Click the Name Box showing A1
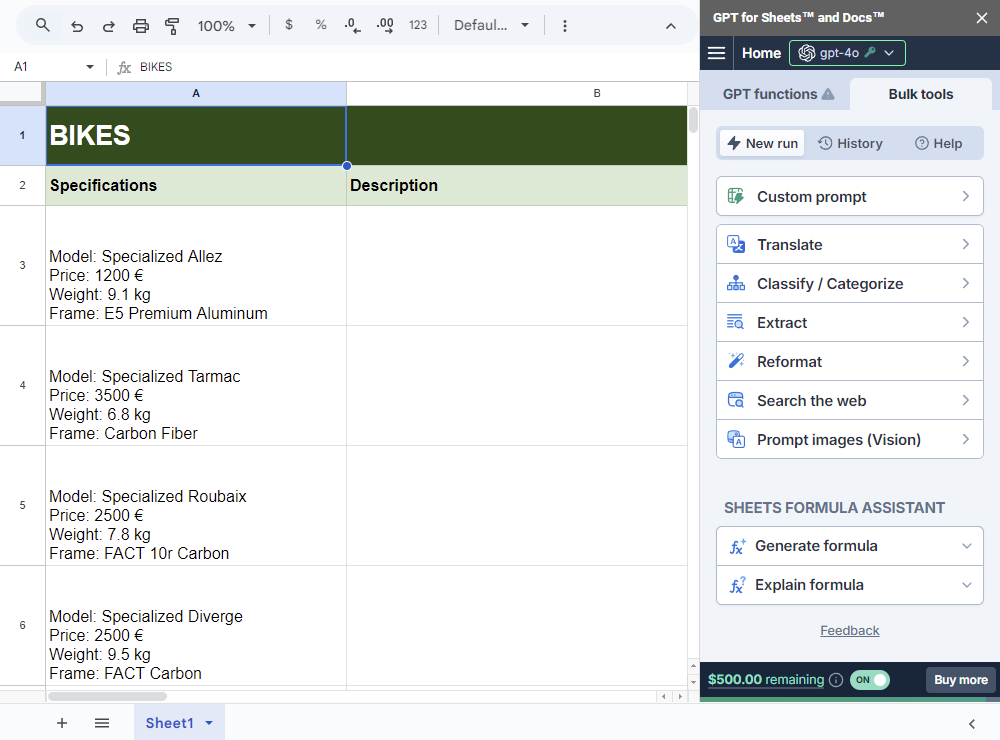This screenshot has width=1000, height=740. (48, 67)
